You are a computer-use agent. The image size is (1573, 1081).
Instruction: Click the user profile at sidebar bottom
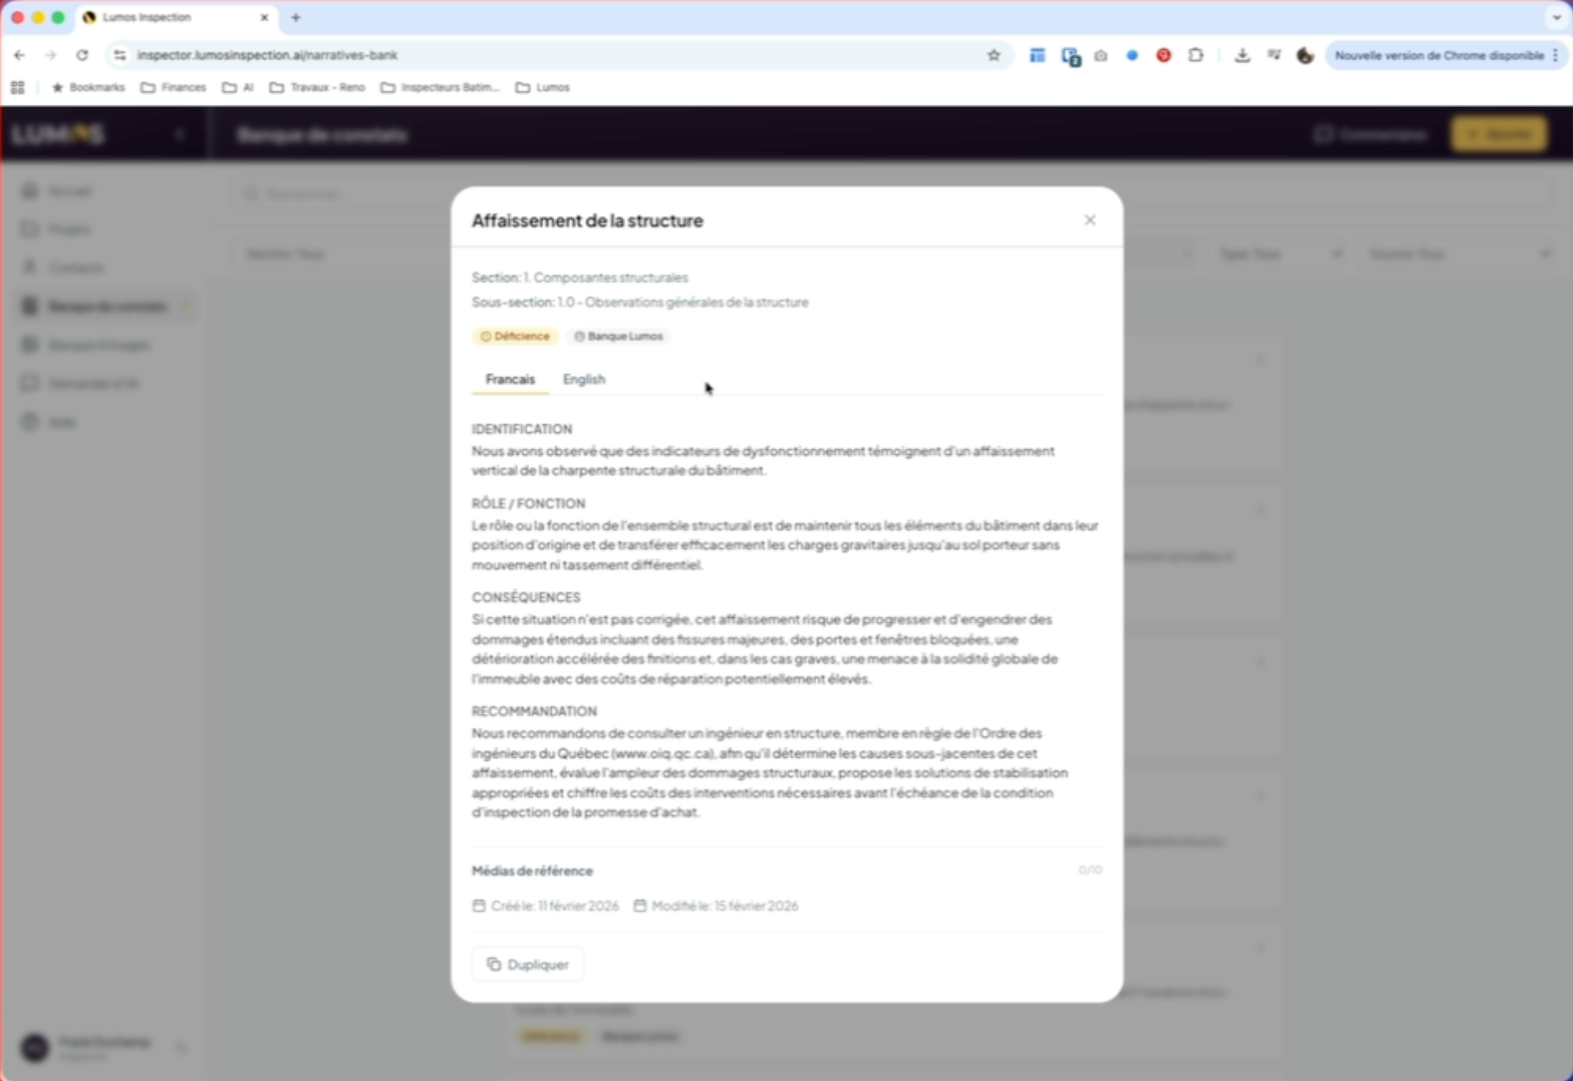pyautogui.click(x=104, y=1047)
